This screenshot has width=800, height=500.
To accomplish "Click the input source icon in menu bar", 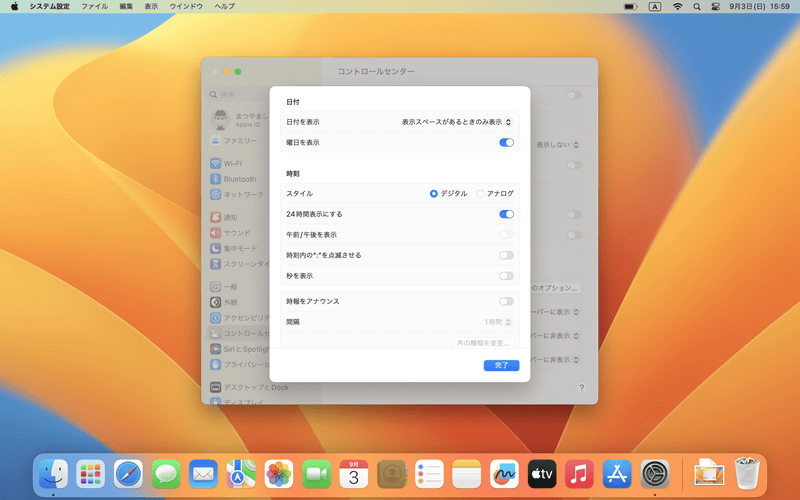I will click(655, 7).
